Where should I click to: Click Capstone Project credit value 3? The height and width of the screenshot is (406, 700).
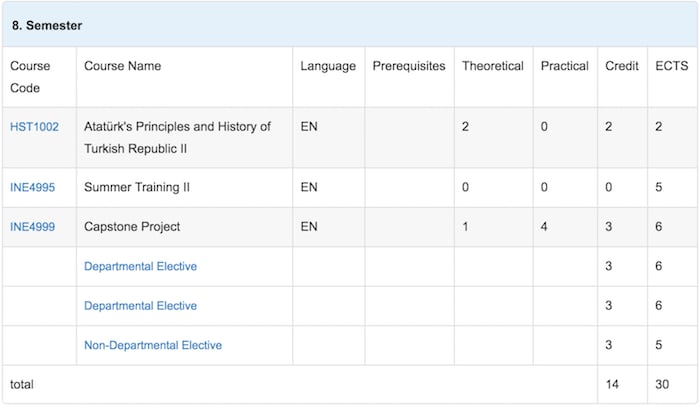point(608,226)
